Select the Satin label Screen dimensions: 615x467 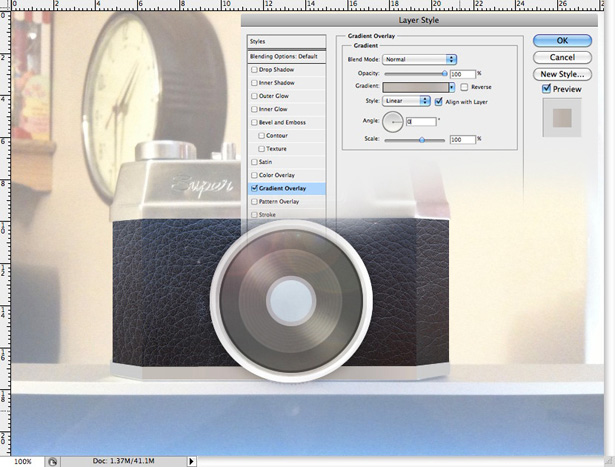click(265, 162)
